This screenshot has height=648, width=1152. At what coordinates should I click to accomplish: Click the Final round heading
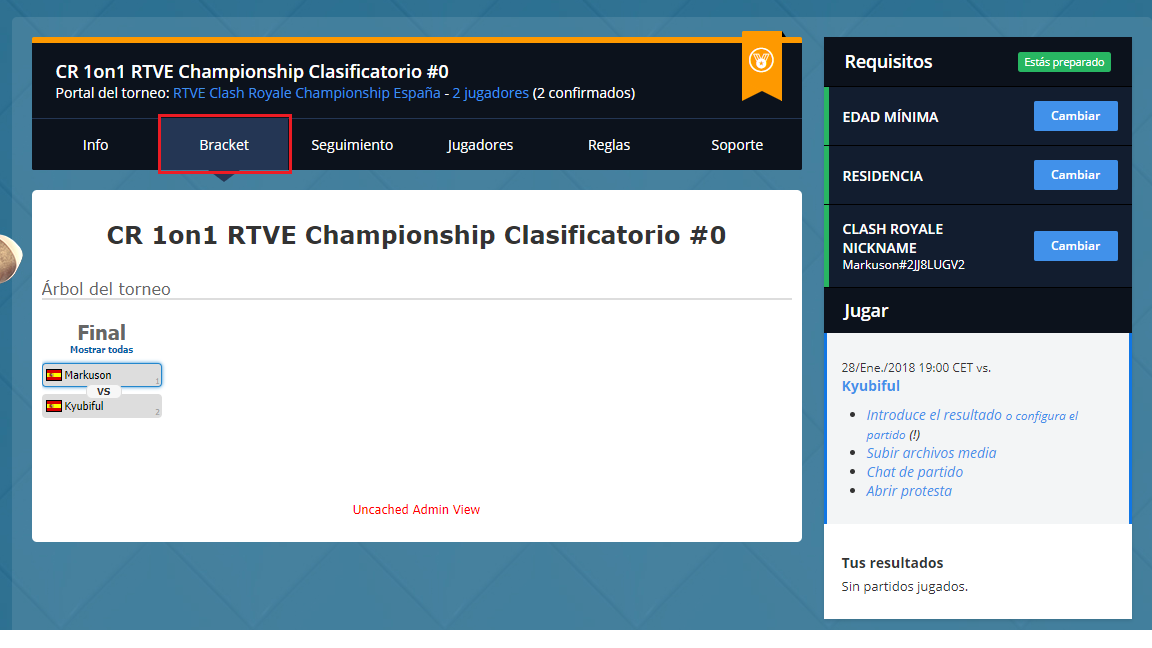pos(101,333)
